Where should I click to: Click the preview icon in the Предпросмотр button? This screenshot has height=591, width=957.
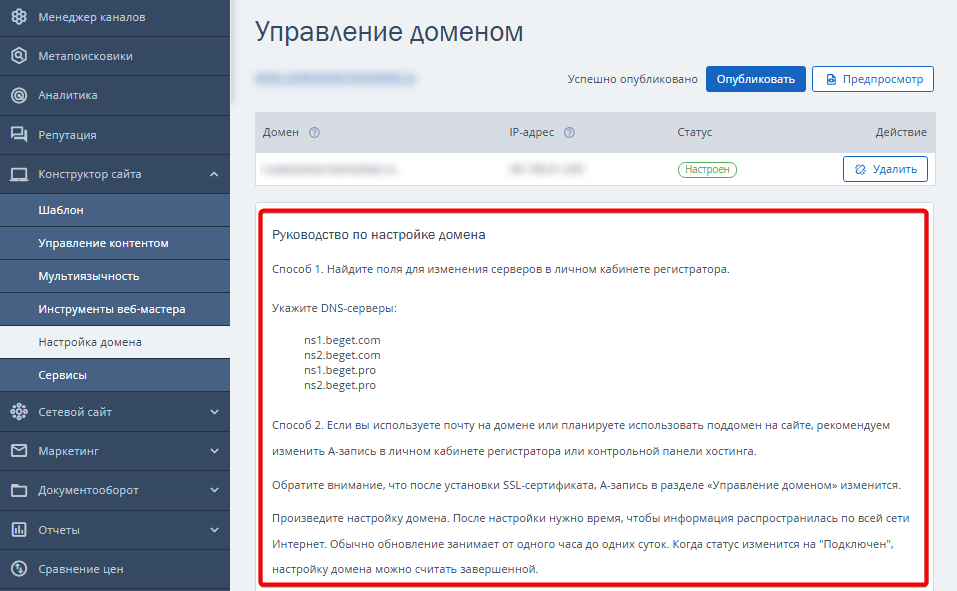pos(831,79)
